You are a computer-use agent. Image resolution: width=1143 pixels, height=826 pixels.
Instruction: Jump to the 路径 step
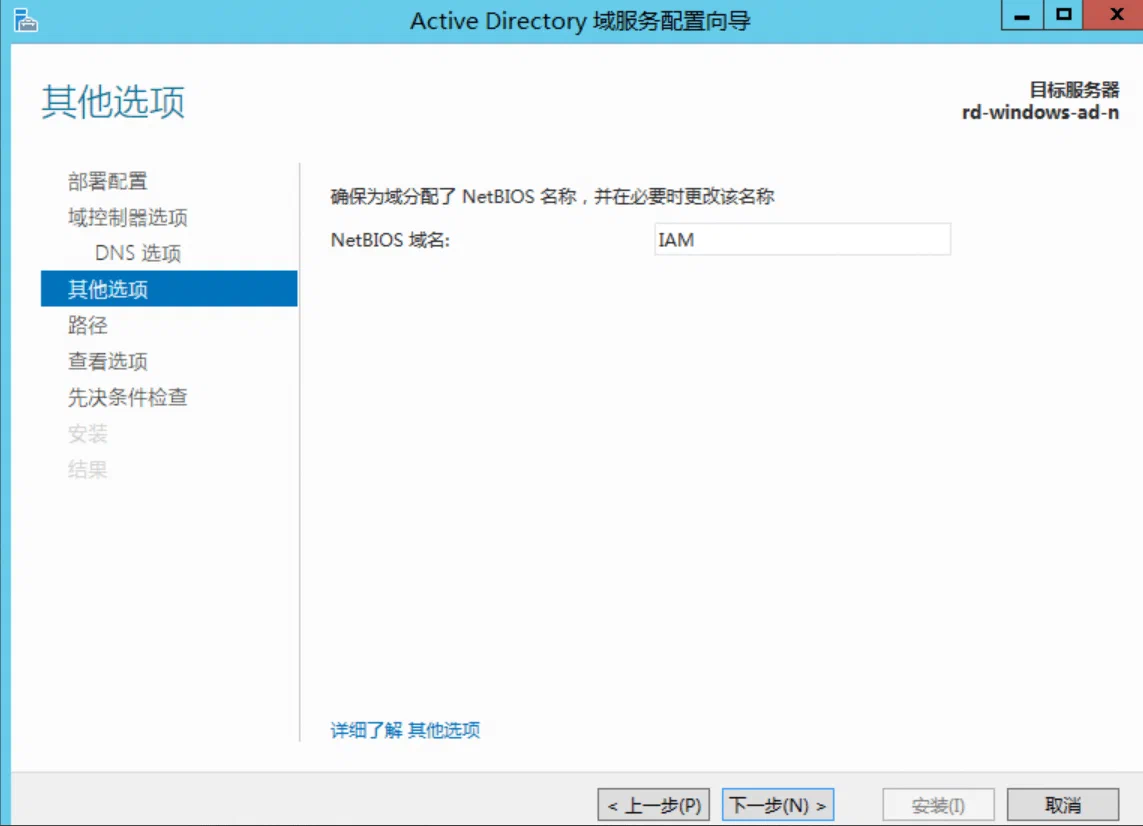[87, 325]
